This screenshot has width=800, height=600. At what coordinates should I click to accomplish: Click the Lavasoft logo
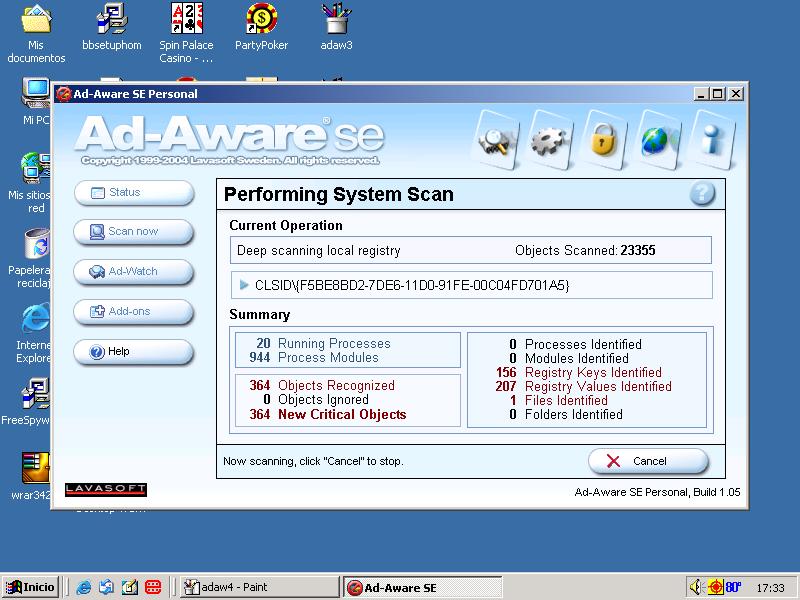pos(106,489)
